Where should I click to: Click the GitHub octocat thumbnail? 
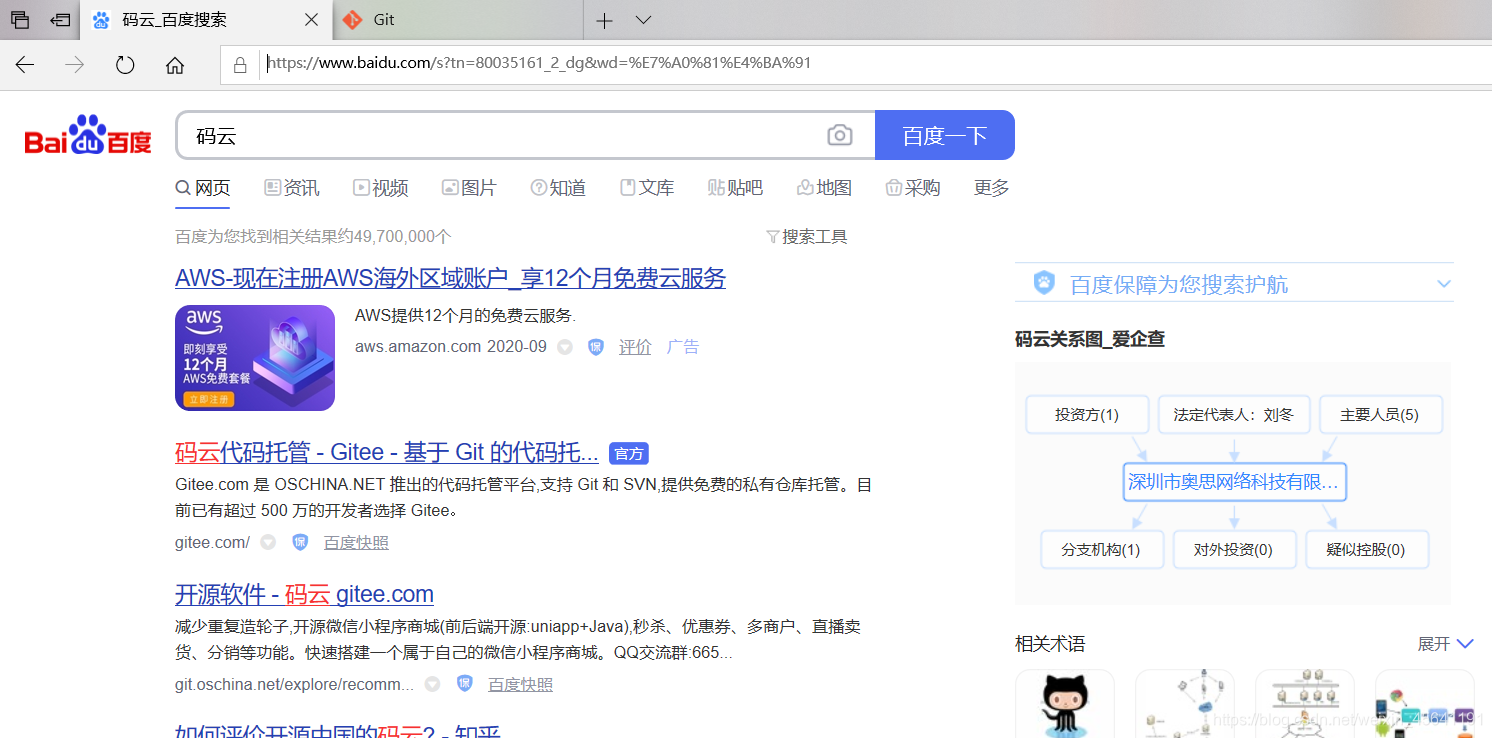pos(1065,704)
